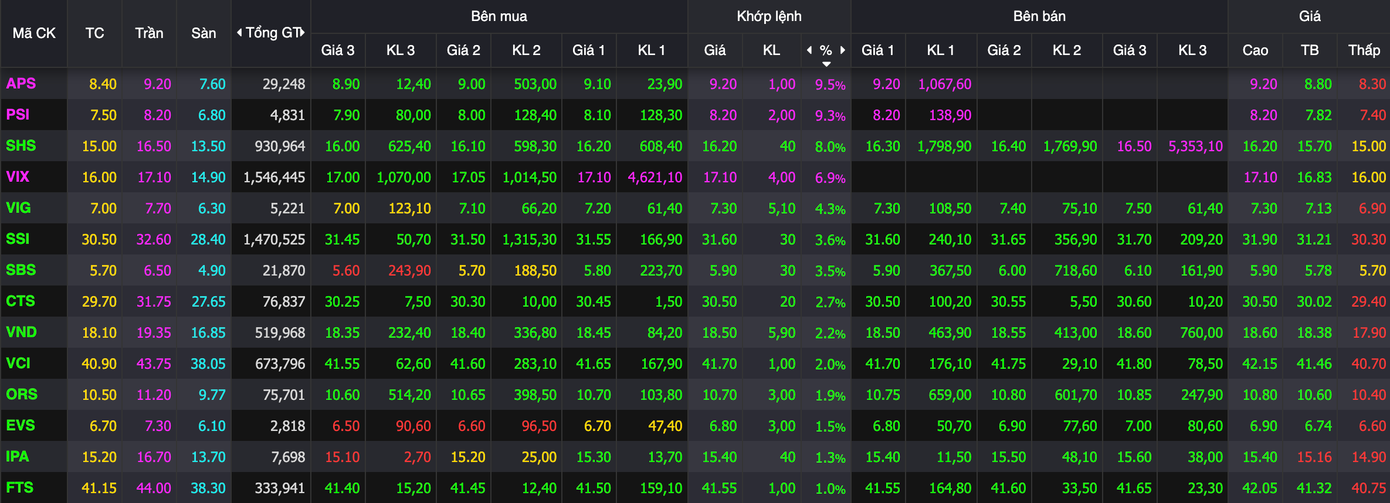The image size is (1390, 503).
Task: Click total value 333,941 in FTS row
Action: pyautogui.click(x=277, y=488)
